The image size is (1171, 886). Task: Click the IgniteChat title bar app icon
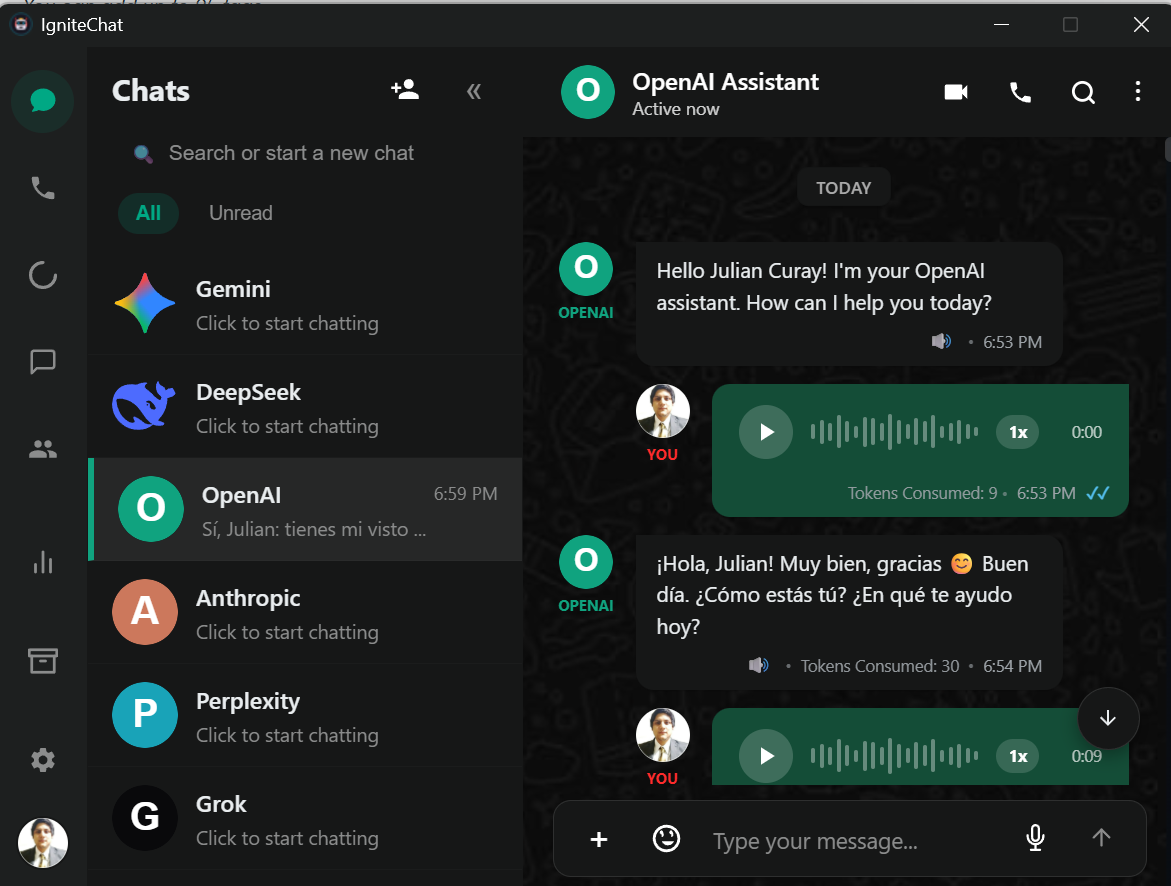point(20,25)
